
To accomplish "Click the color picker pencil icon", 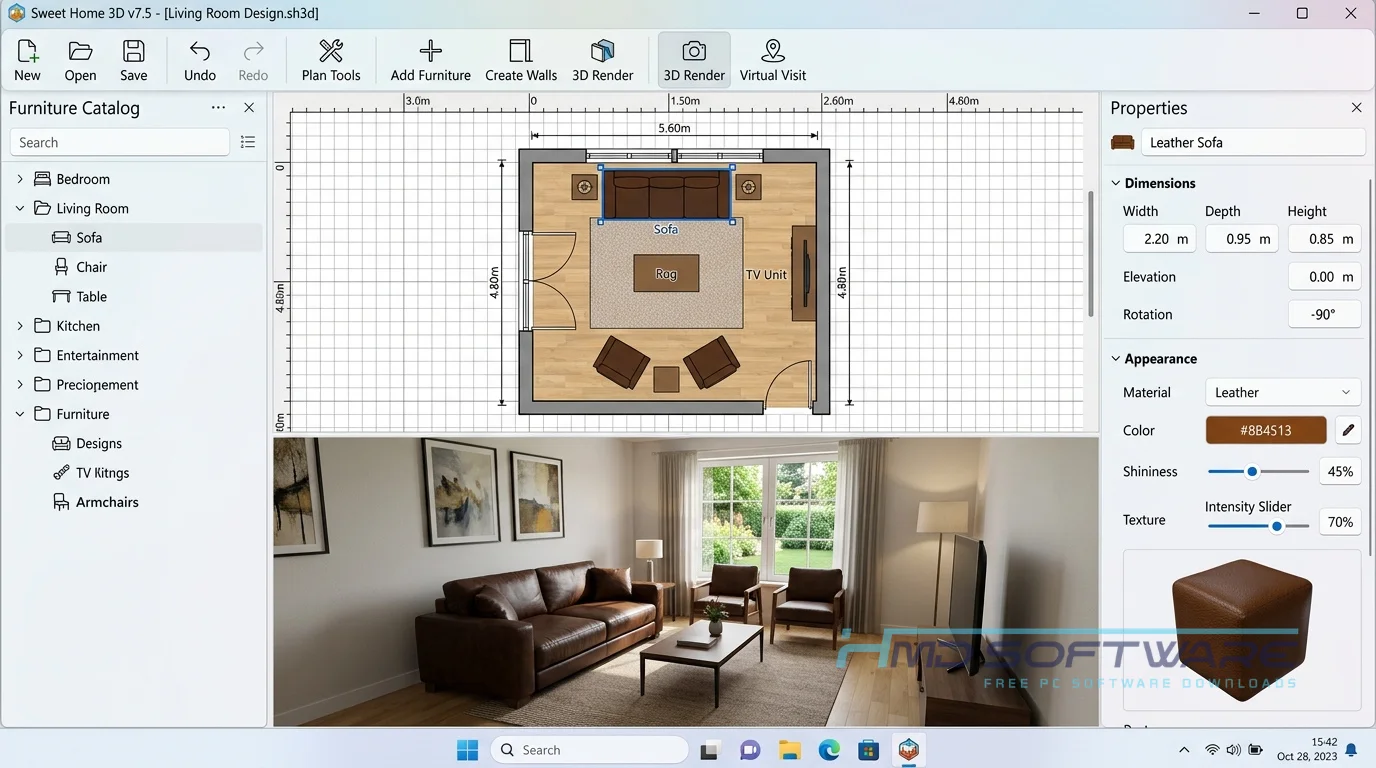I will click(x=1348, y=430).
